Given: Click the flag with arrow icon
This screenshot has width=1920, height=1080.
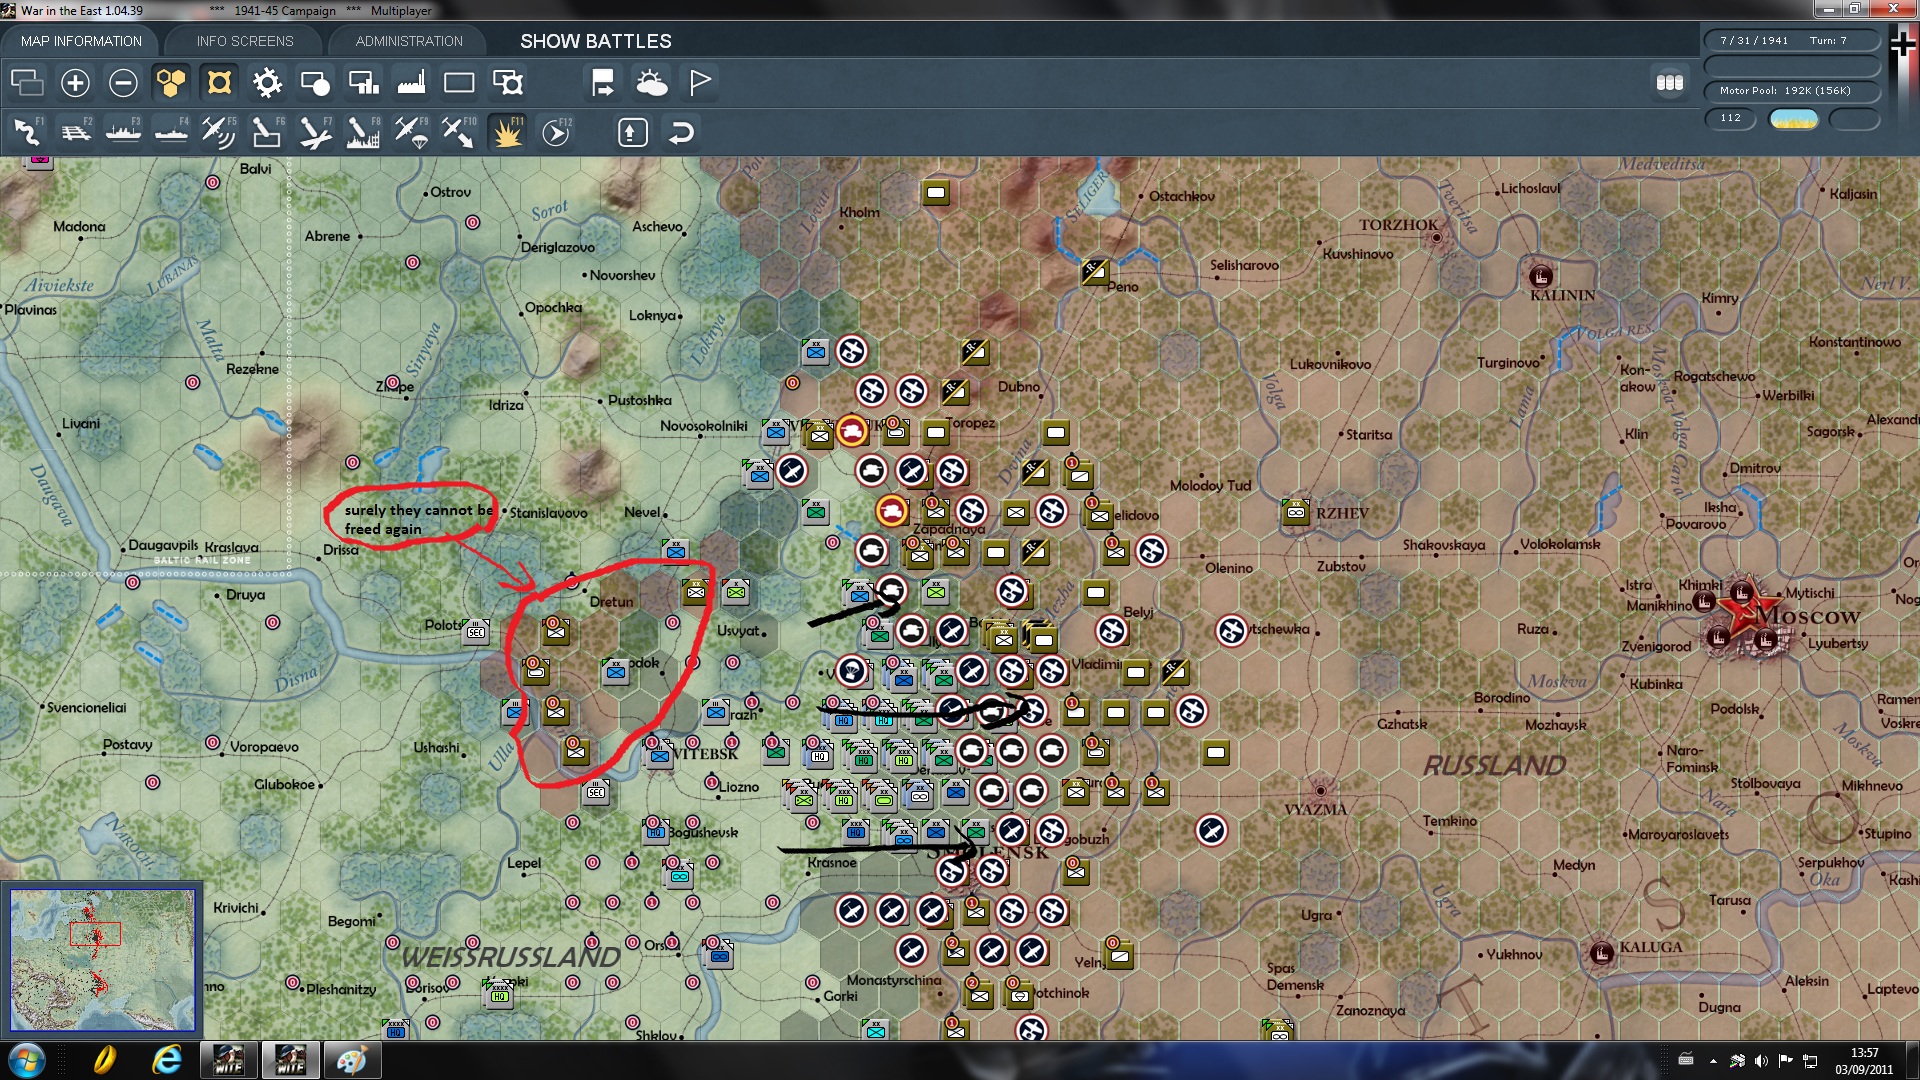Looking at the screenshot, I should coord(603,82).
